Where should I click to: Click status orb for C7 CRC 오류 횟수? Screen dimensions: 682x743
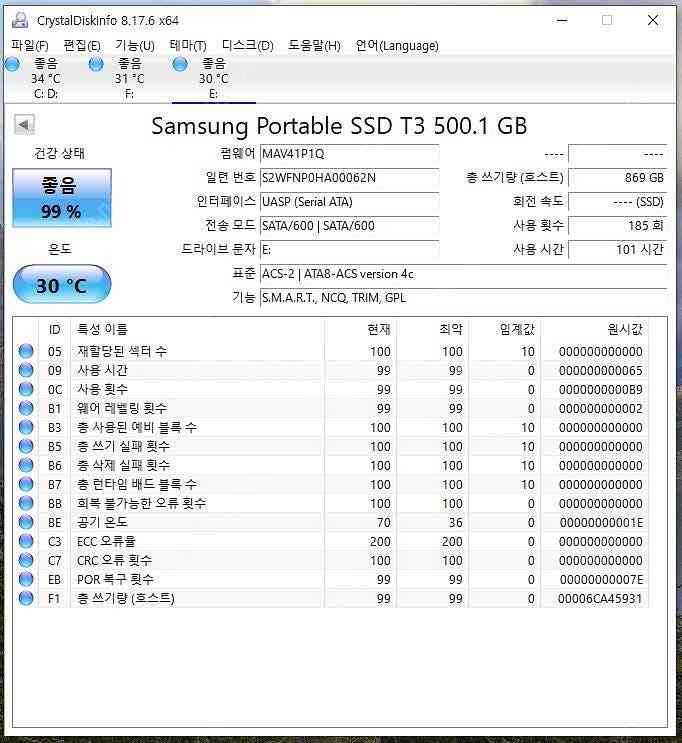click(x=26, y=560)
